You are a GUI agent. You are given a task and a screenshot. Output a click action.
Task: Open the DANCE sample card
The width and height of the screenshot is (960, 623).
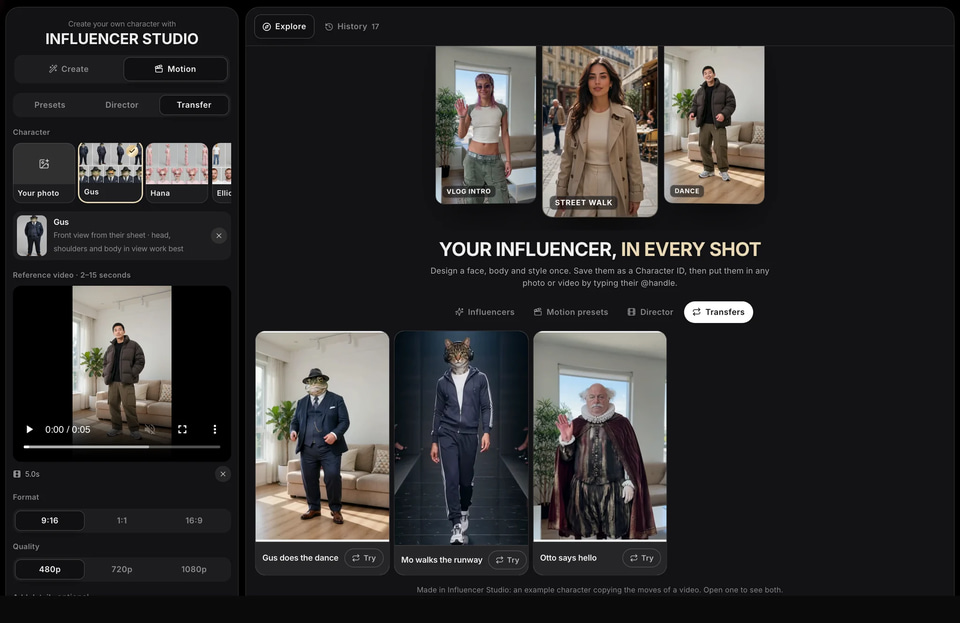point(714,124)
